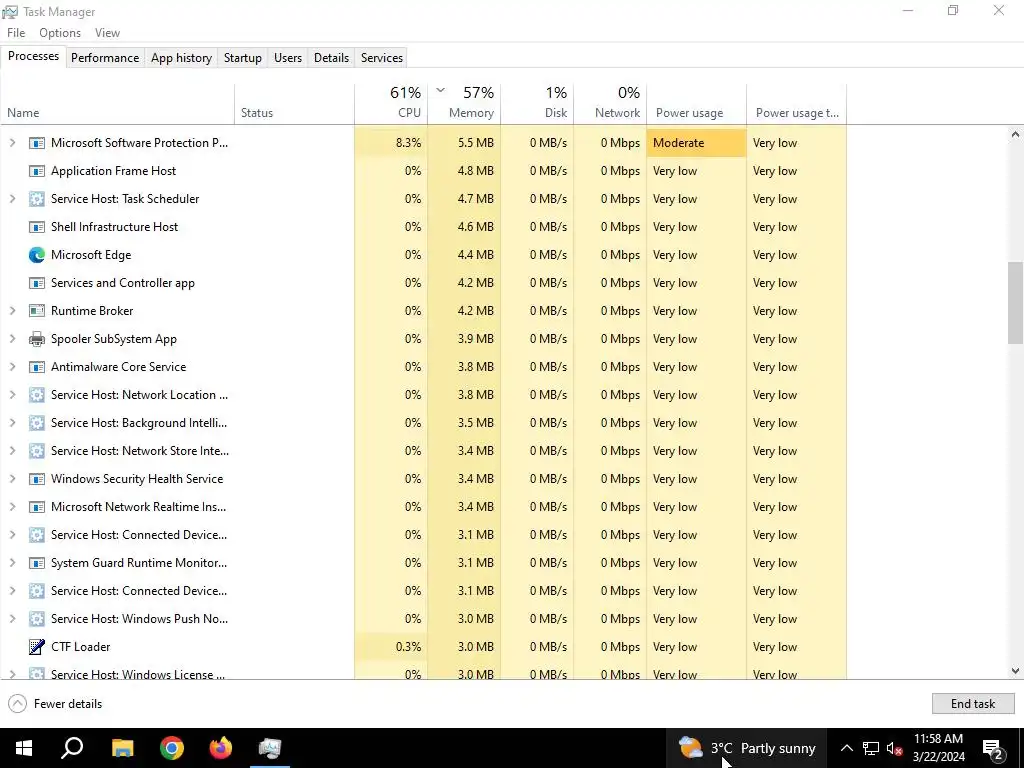Click the Antimalware Core Service icon
Image resolution: width=1024 pixels, height=768 pixels.
point(37,367)
